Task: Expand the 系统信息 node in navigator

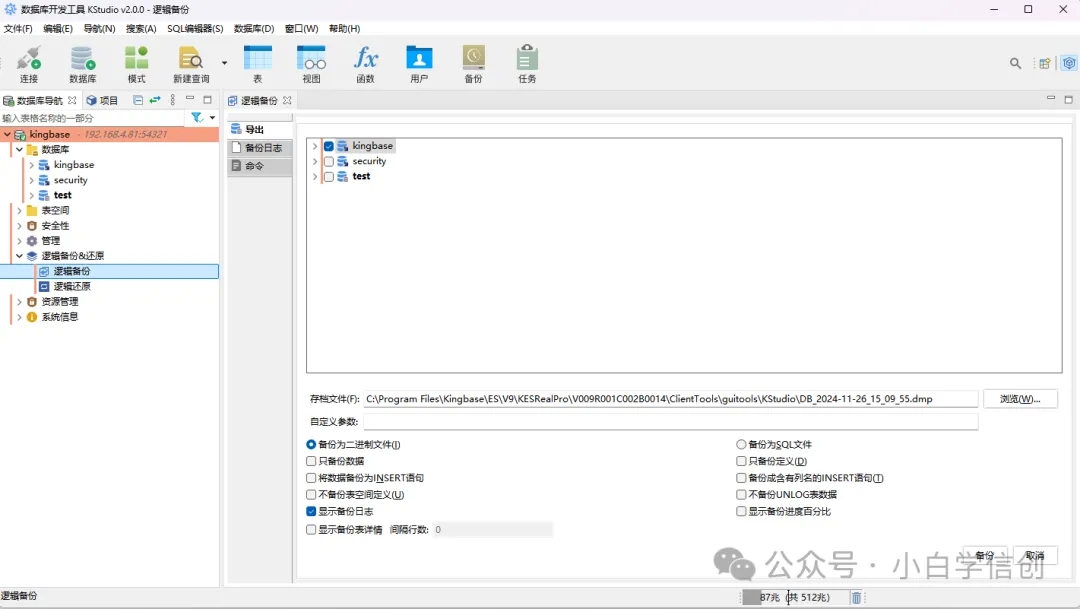Action: (19, 317)
